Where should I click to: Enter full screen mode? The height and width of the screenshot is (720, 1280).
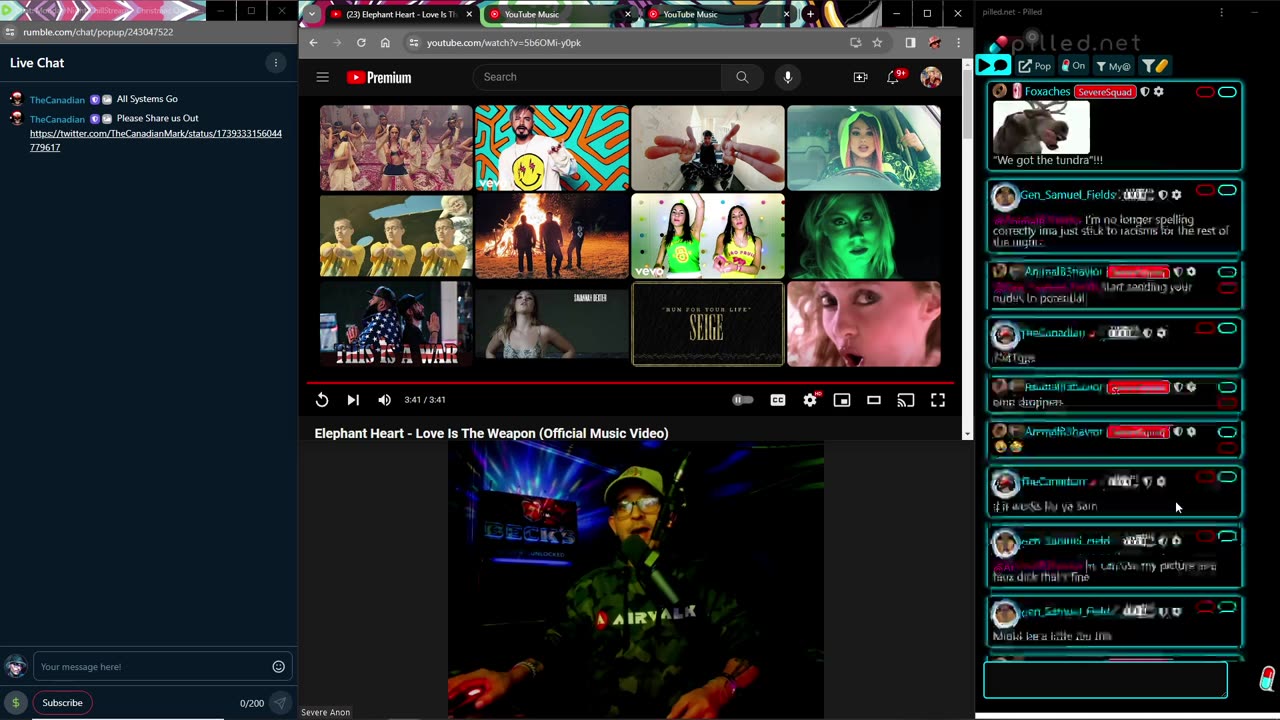point(938,400)
